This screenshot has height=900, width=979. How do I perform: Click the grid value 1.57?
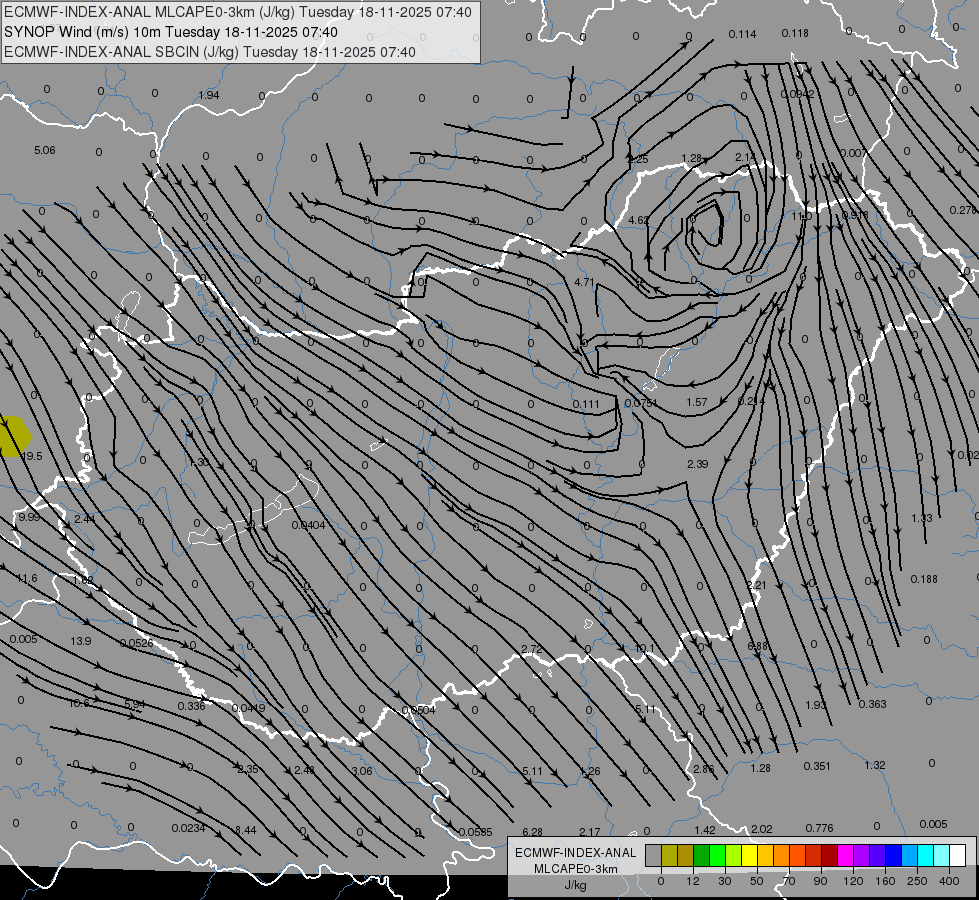coord(697,402)
